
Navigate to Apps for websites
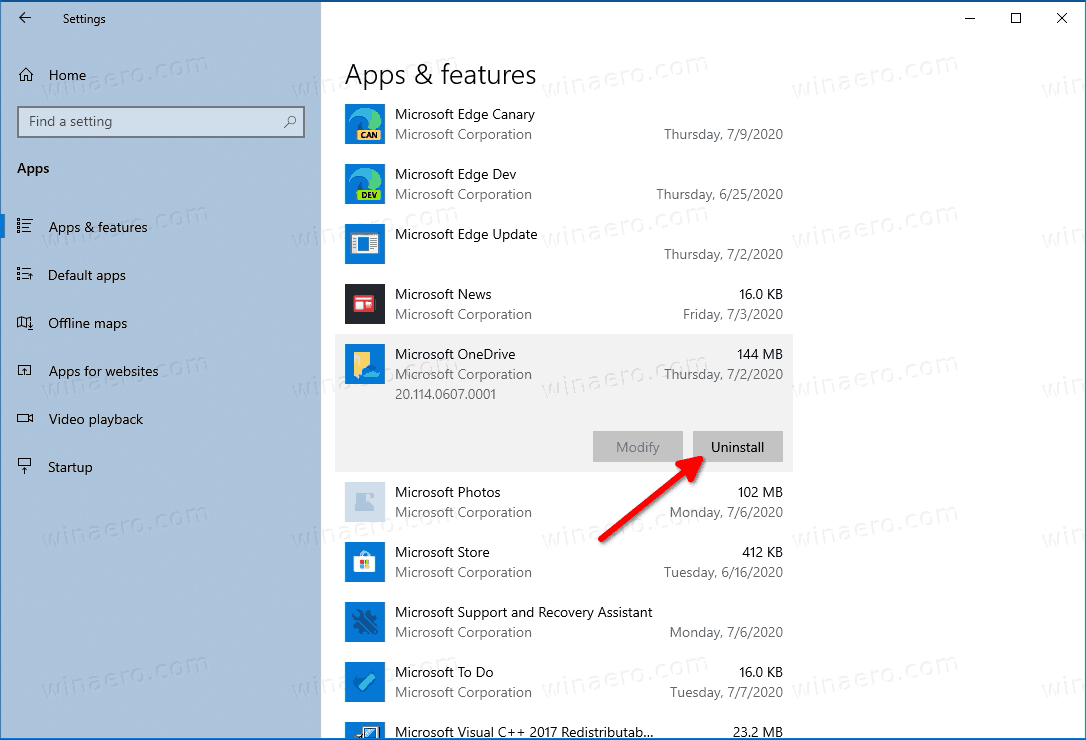pos(103,371)
